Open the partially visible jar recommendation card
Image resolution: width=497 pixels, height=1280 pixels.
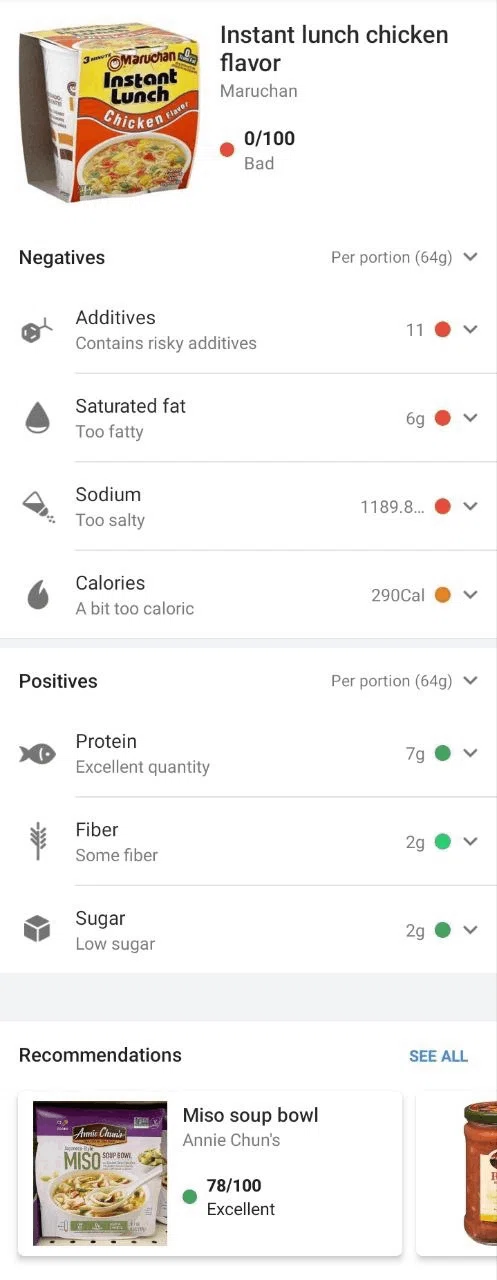pos(456,1173)
